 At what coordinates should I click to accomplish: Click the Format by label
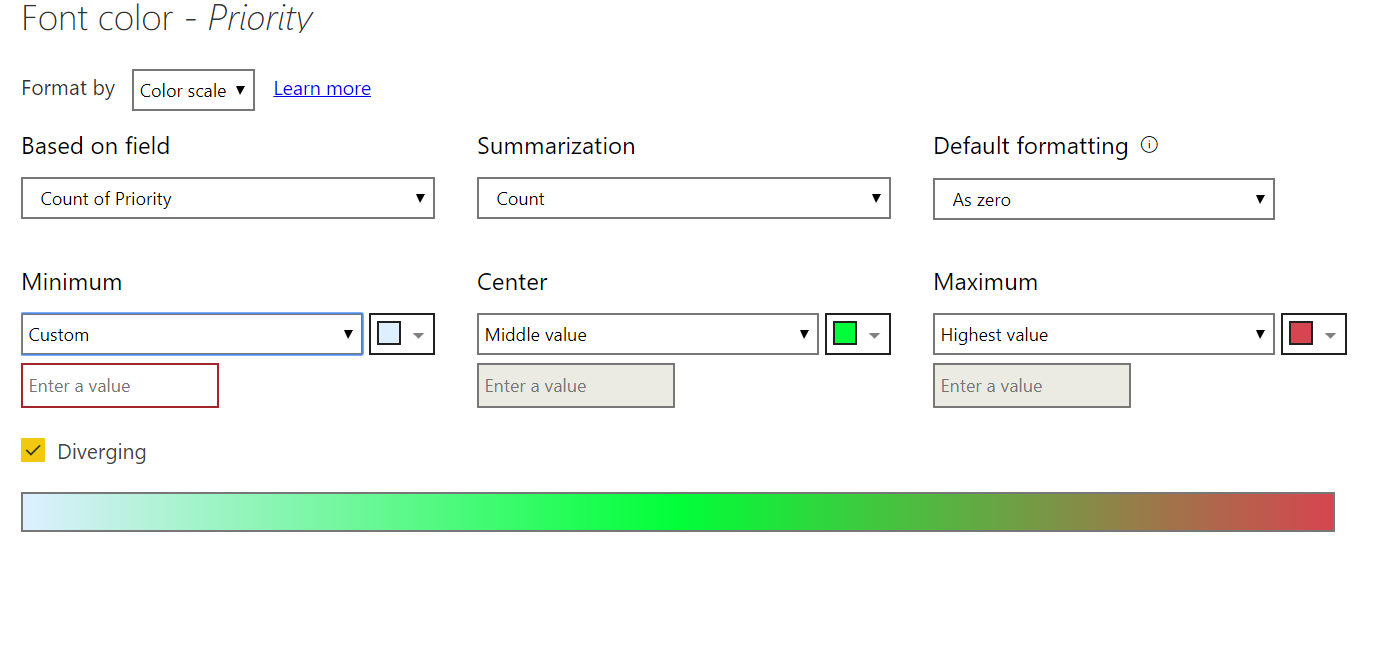coord(68,88)
